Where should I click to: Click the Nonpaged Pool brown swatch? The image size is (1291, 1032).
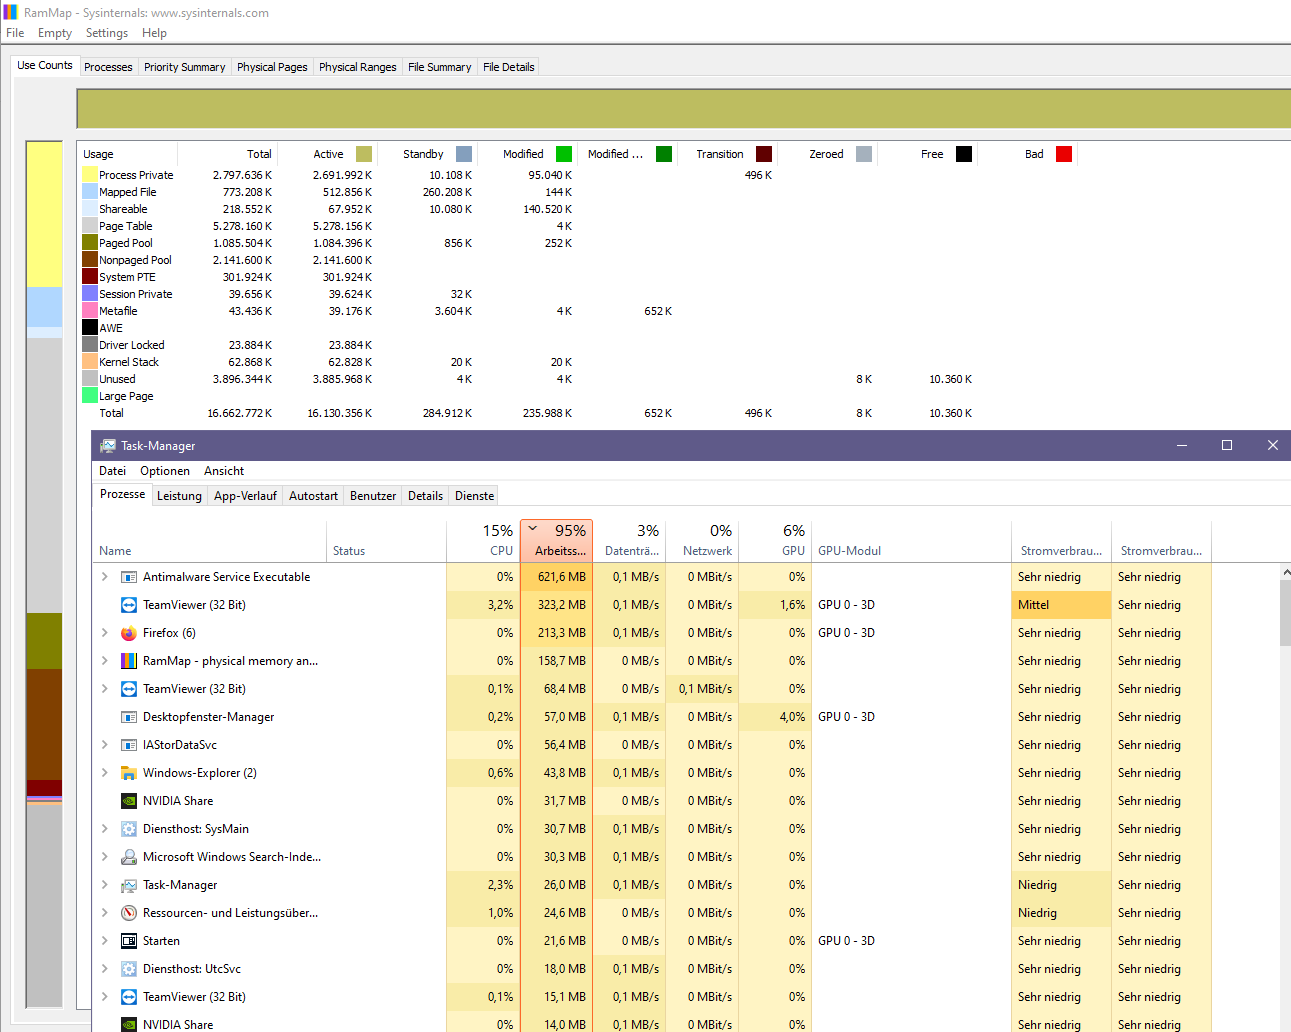[90, 260]
